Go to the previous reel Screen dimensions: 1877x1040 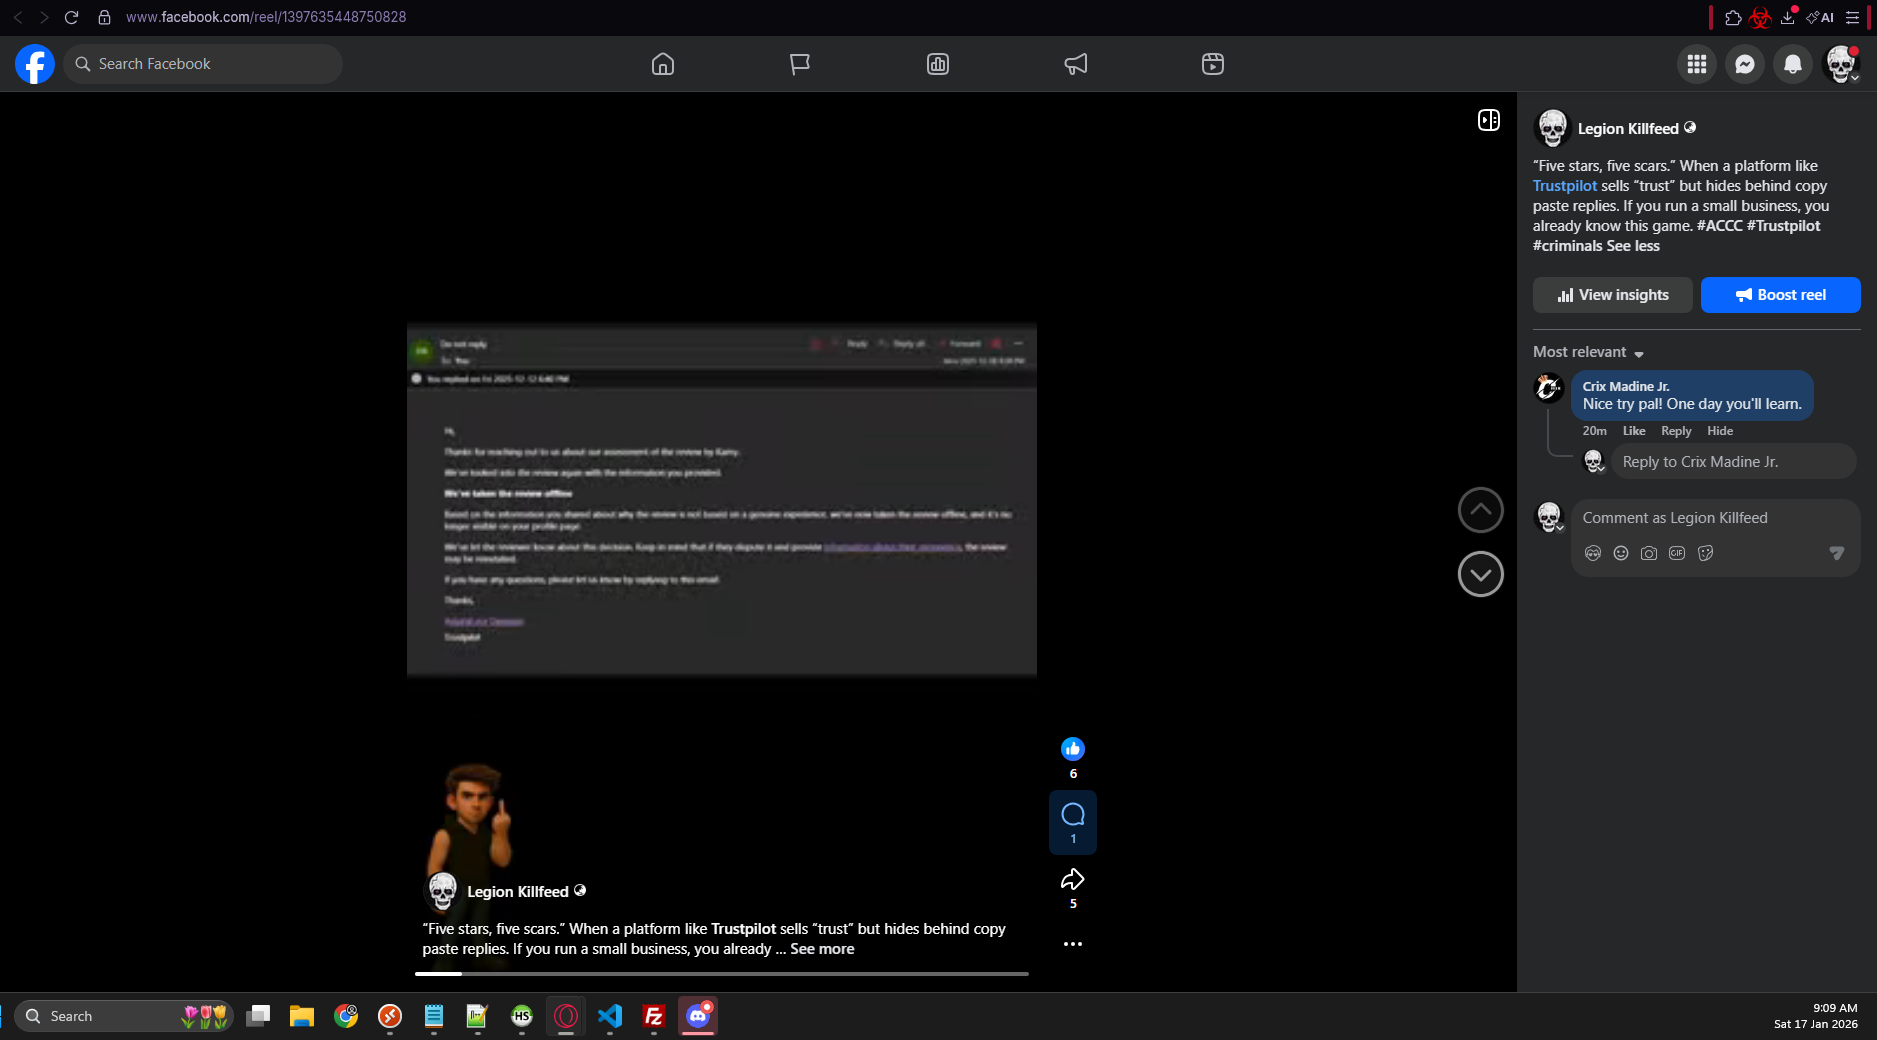[x=1481, y=510]
